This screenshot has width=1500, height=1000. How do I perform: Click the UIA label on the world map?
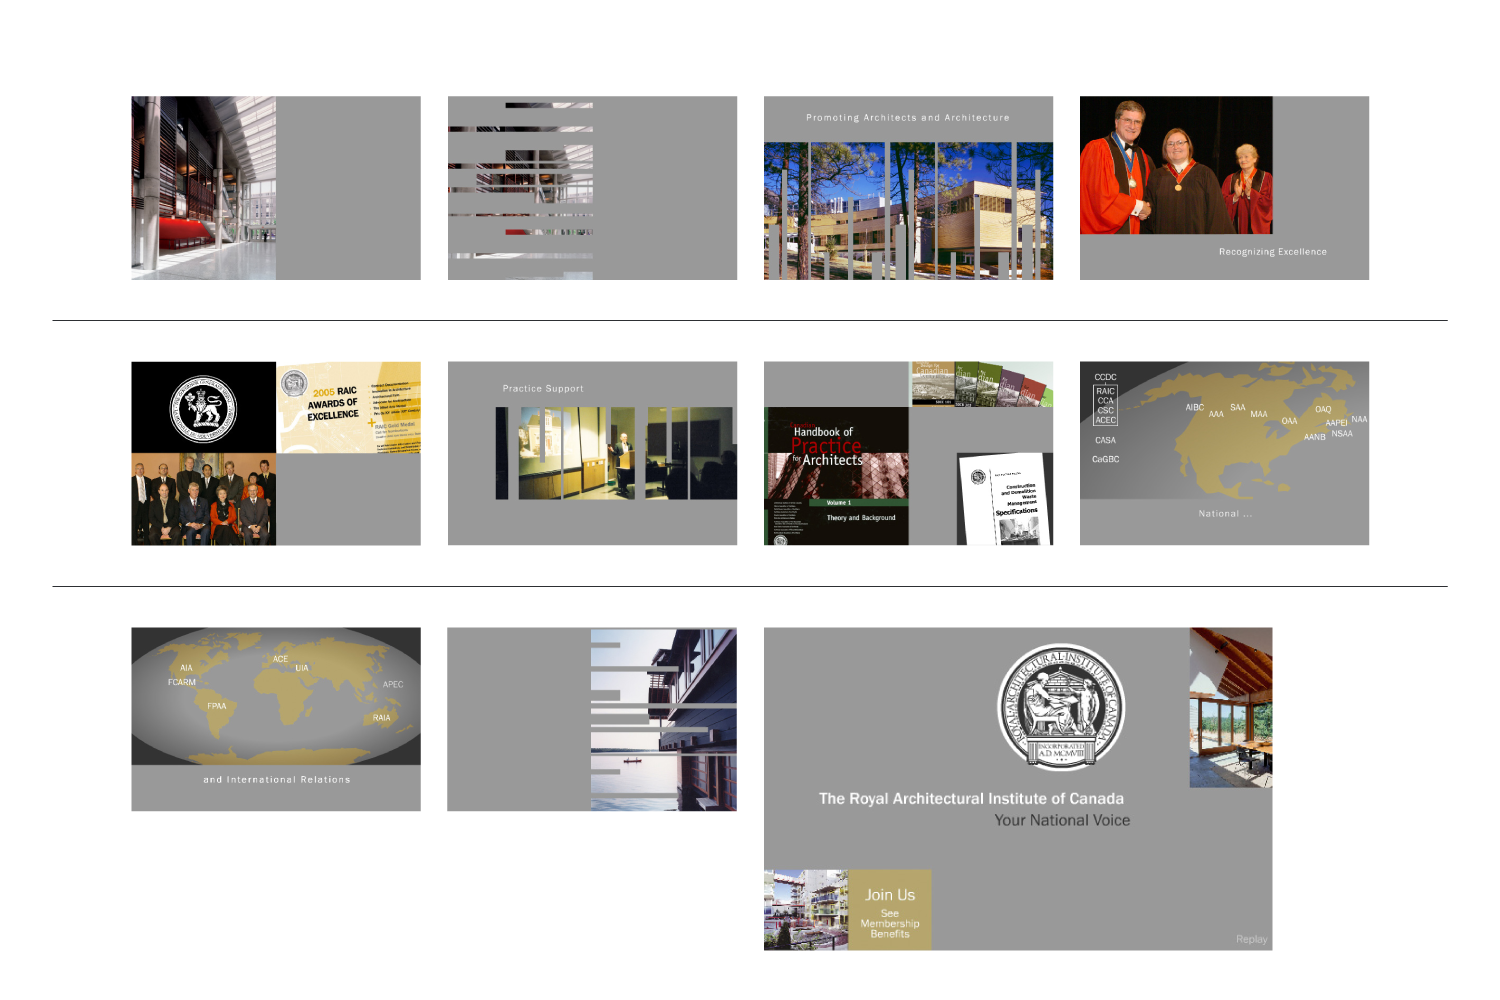[302, 668]
